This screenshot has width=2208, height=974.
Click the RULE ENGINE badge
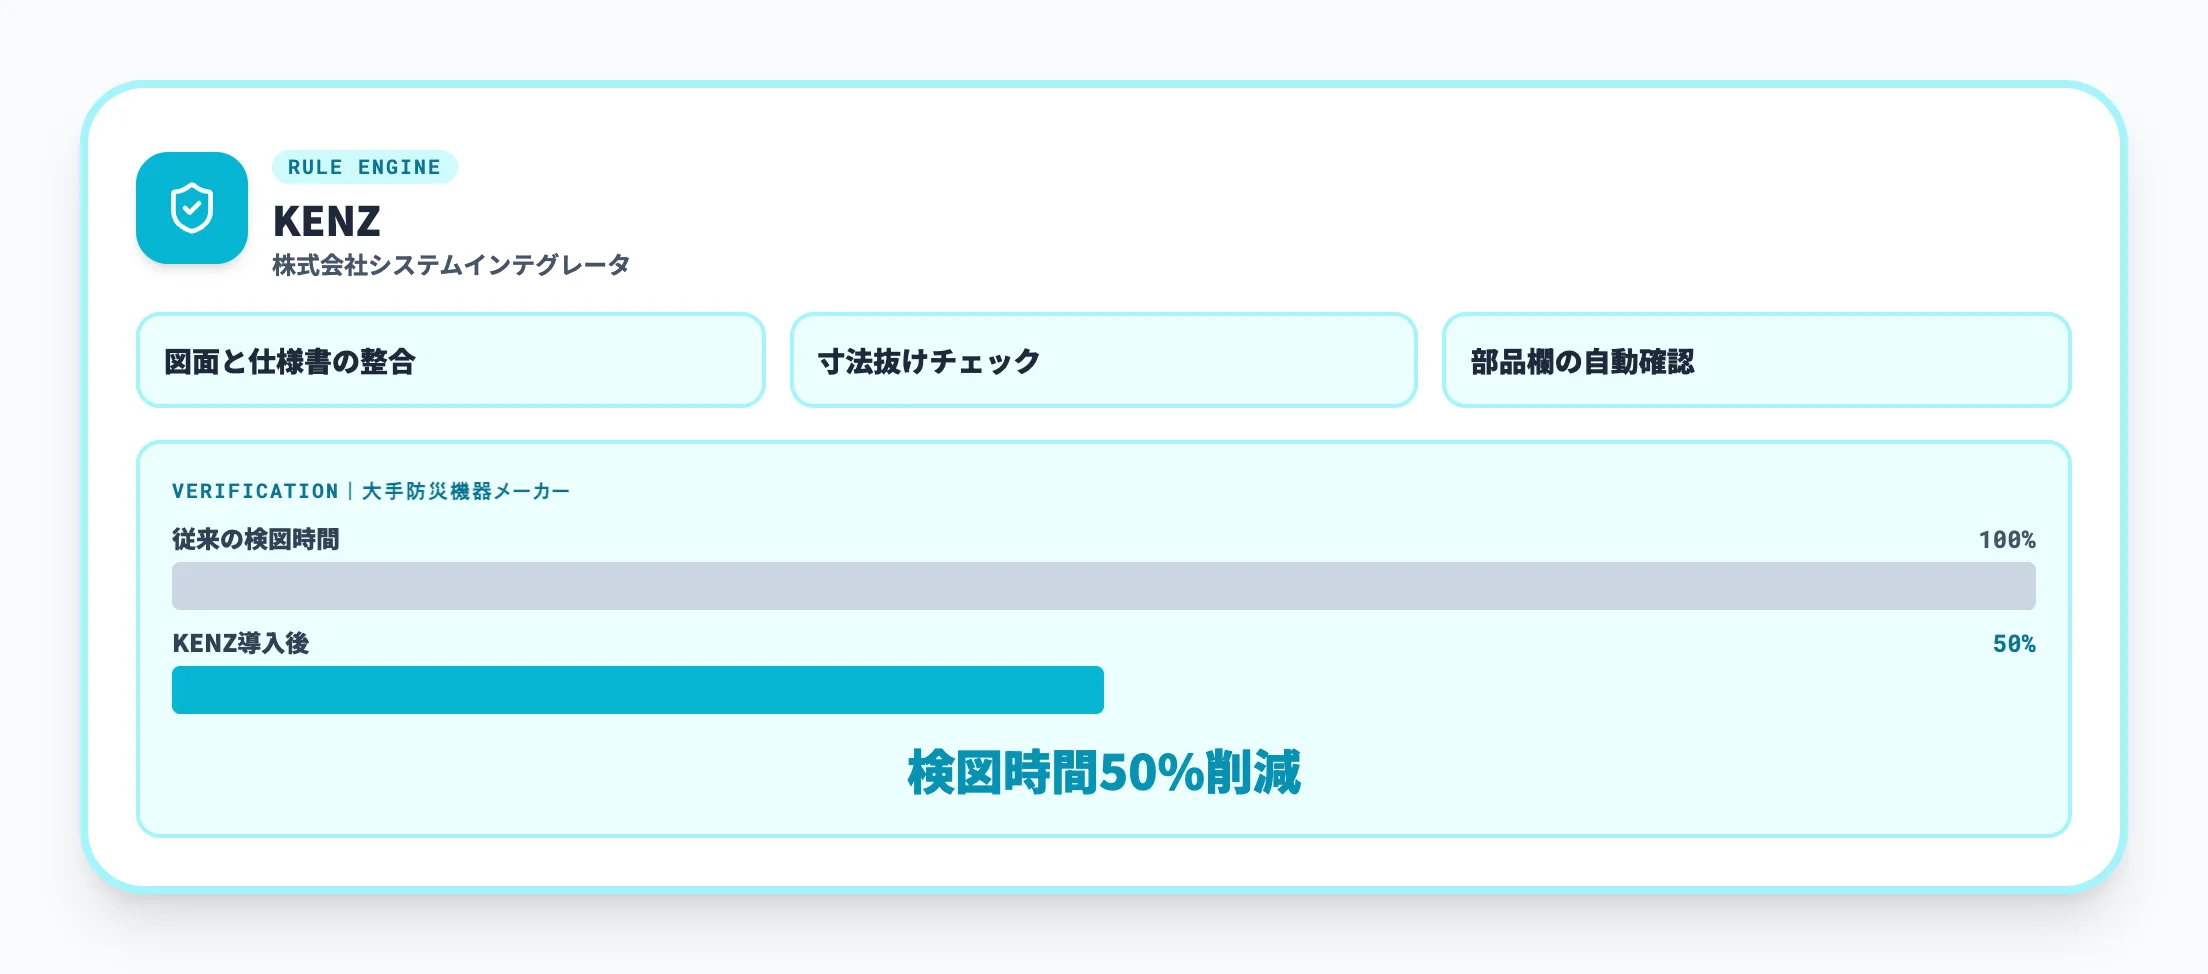[x=364, y=167]
